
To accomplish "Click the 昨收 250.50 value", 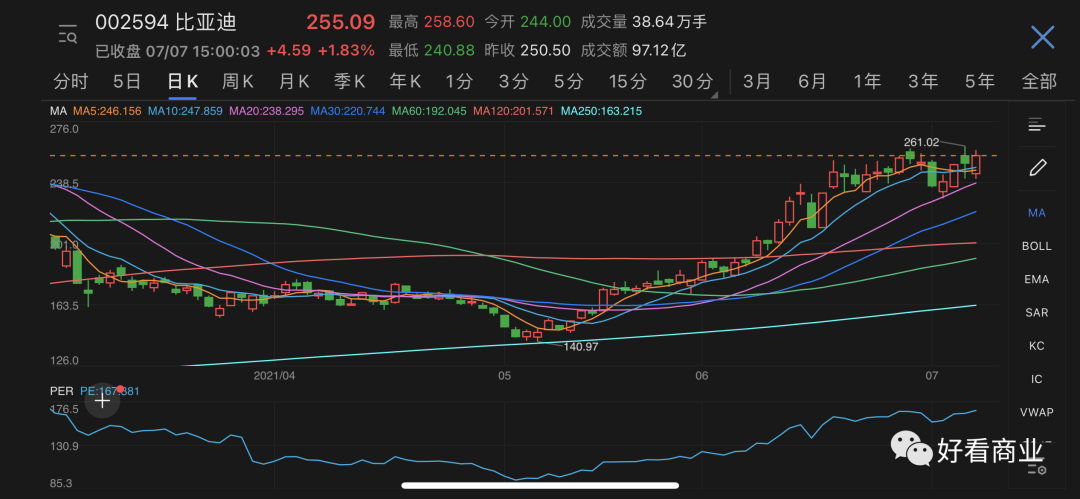I will (528, 50).
